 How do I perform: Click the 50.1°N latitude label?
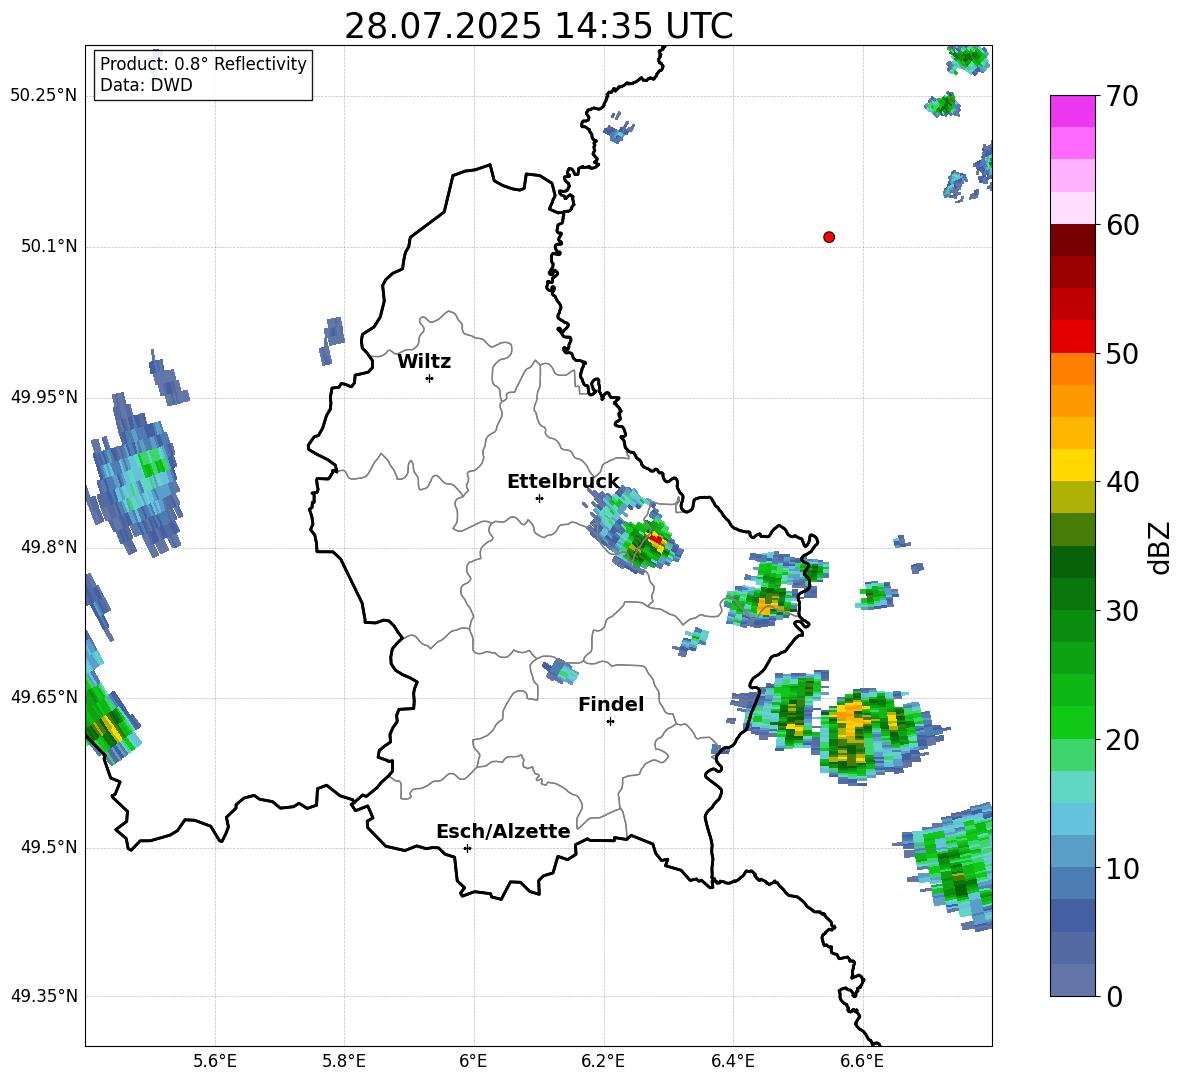tap(49, 247)
